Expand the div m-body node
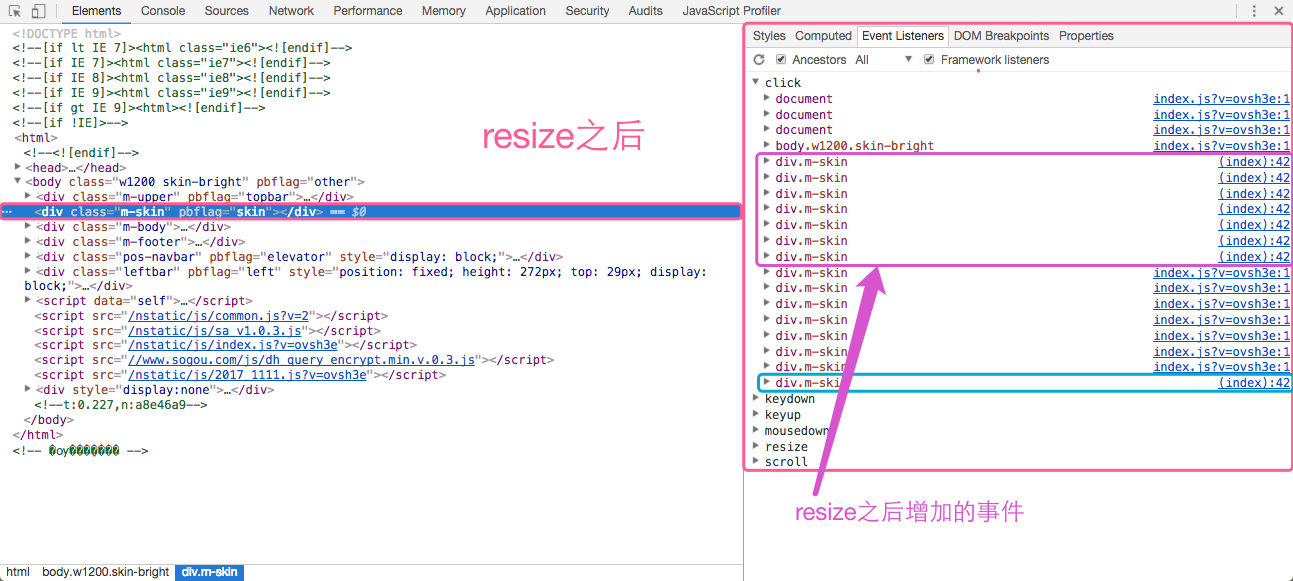 click(28, 227)
